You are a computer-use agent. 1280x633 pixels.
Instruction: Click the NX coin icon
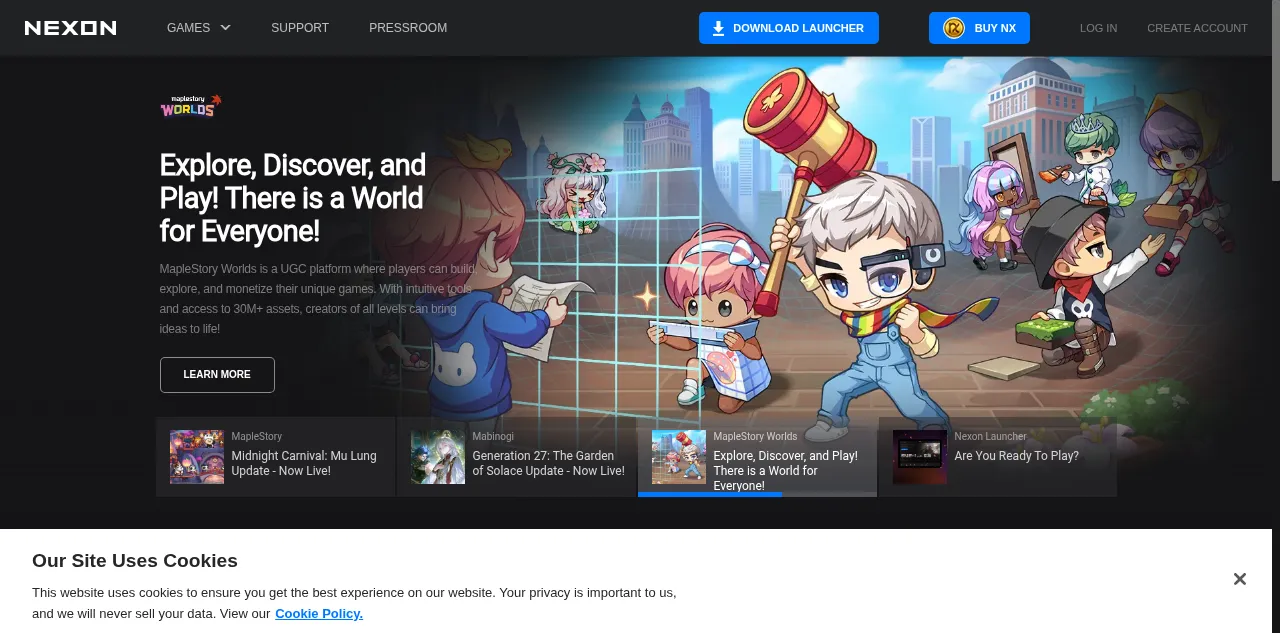point(953,28)
